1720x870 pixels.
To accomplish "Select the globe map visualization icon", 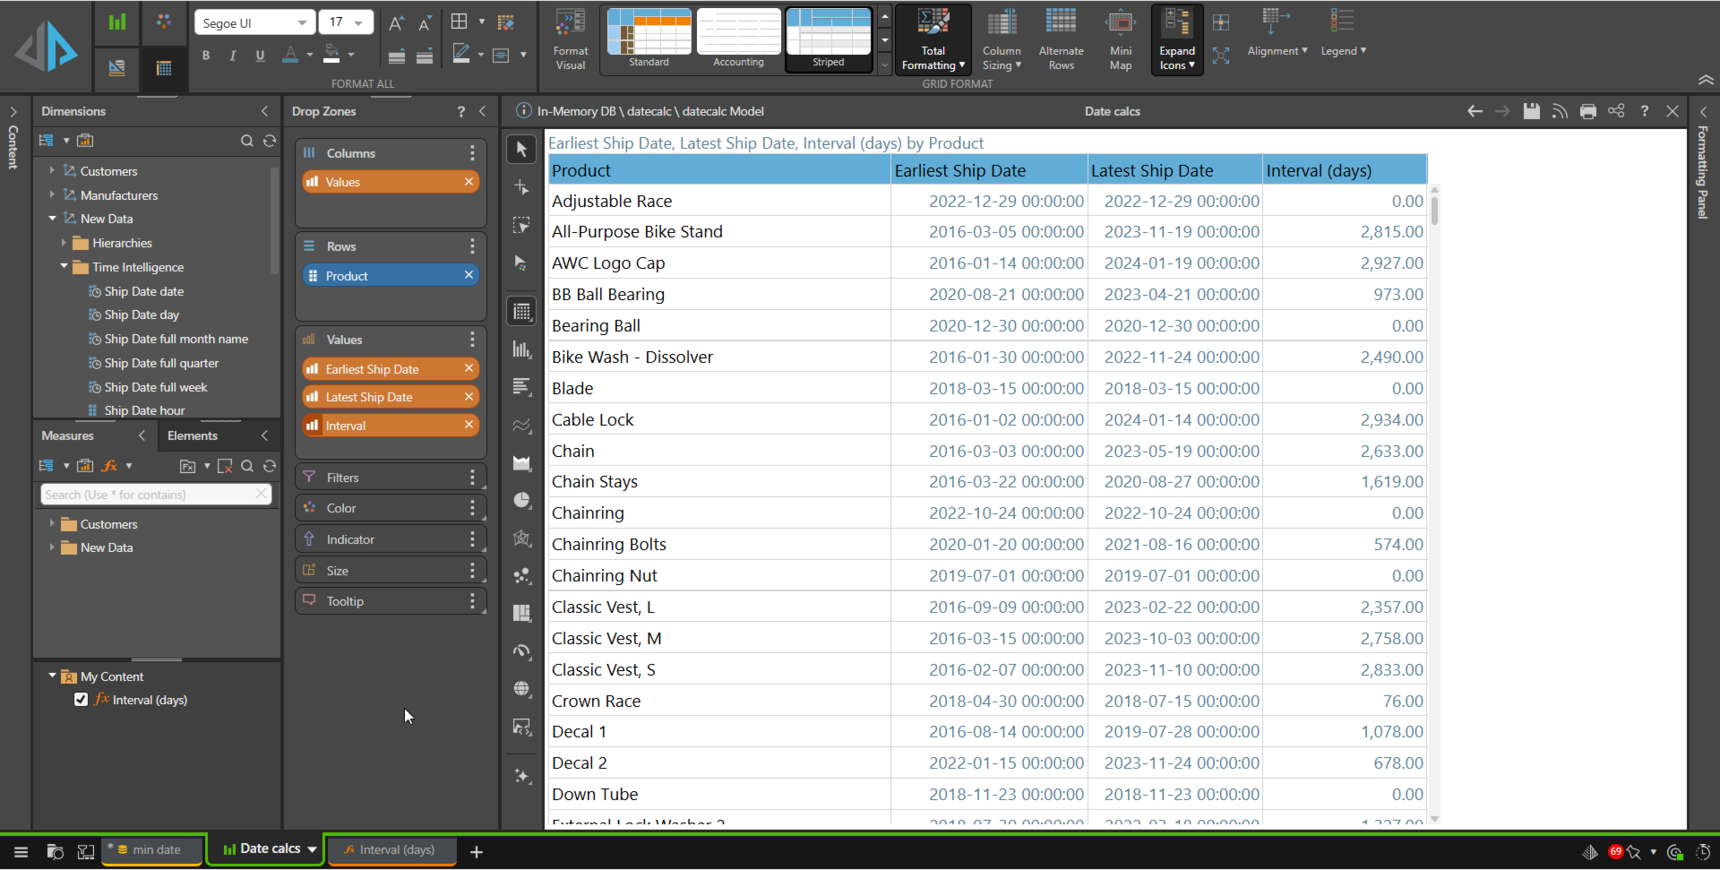I will 522,689.
